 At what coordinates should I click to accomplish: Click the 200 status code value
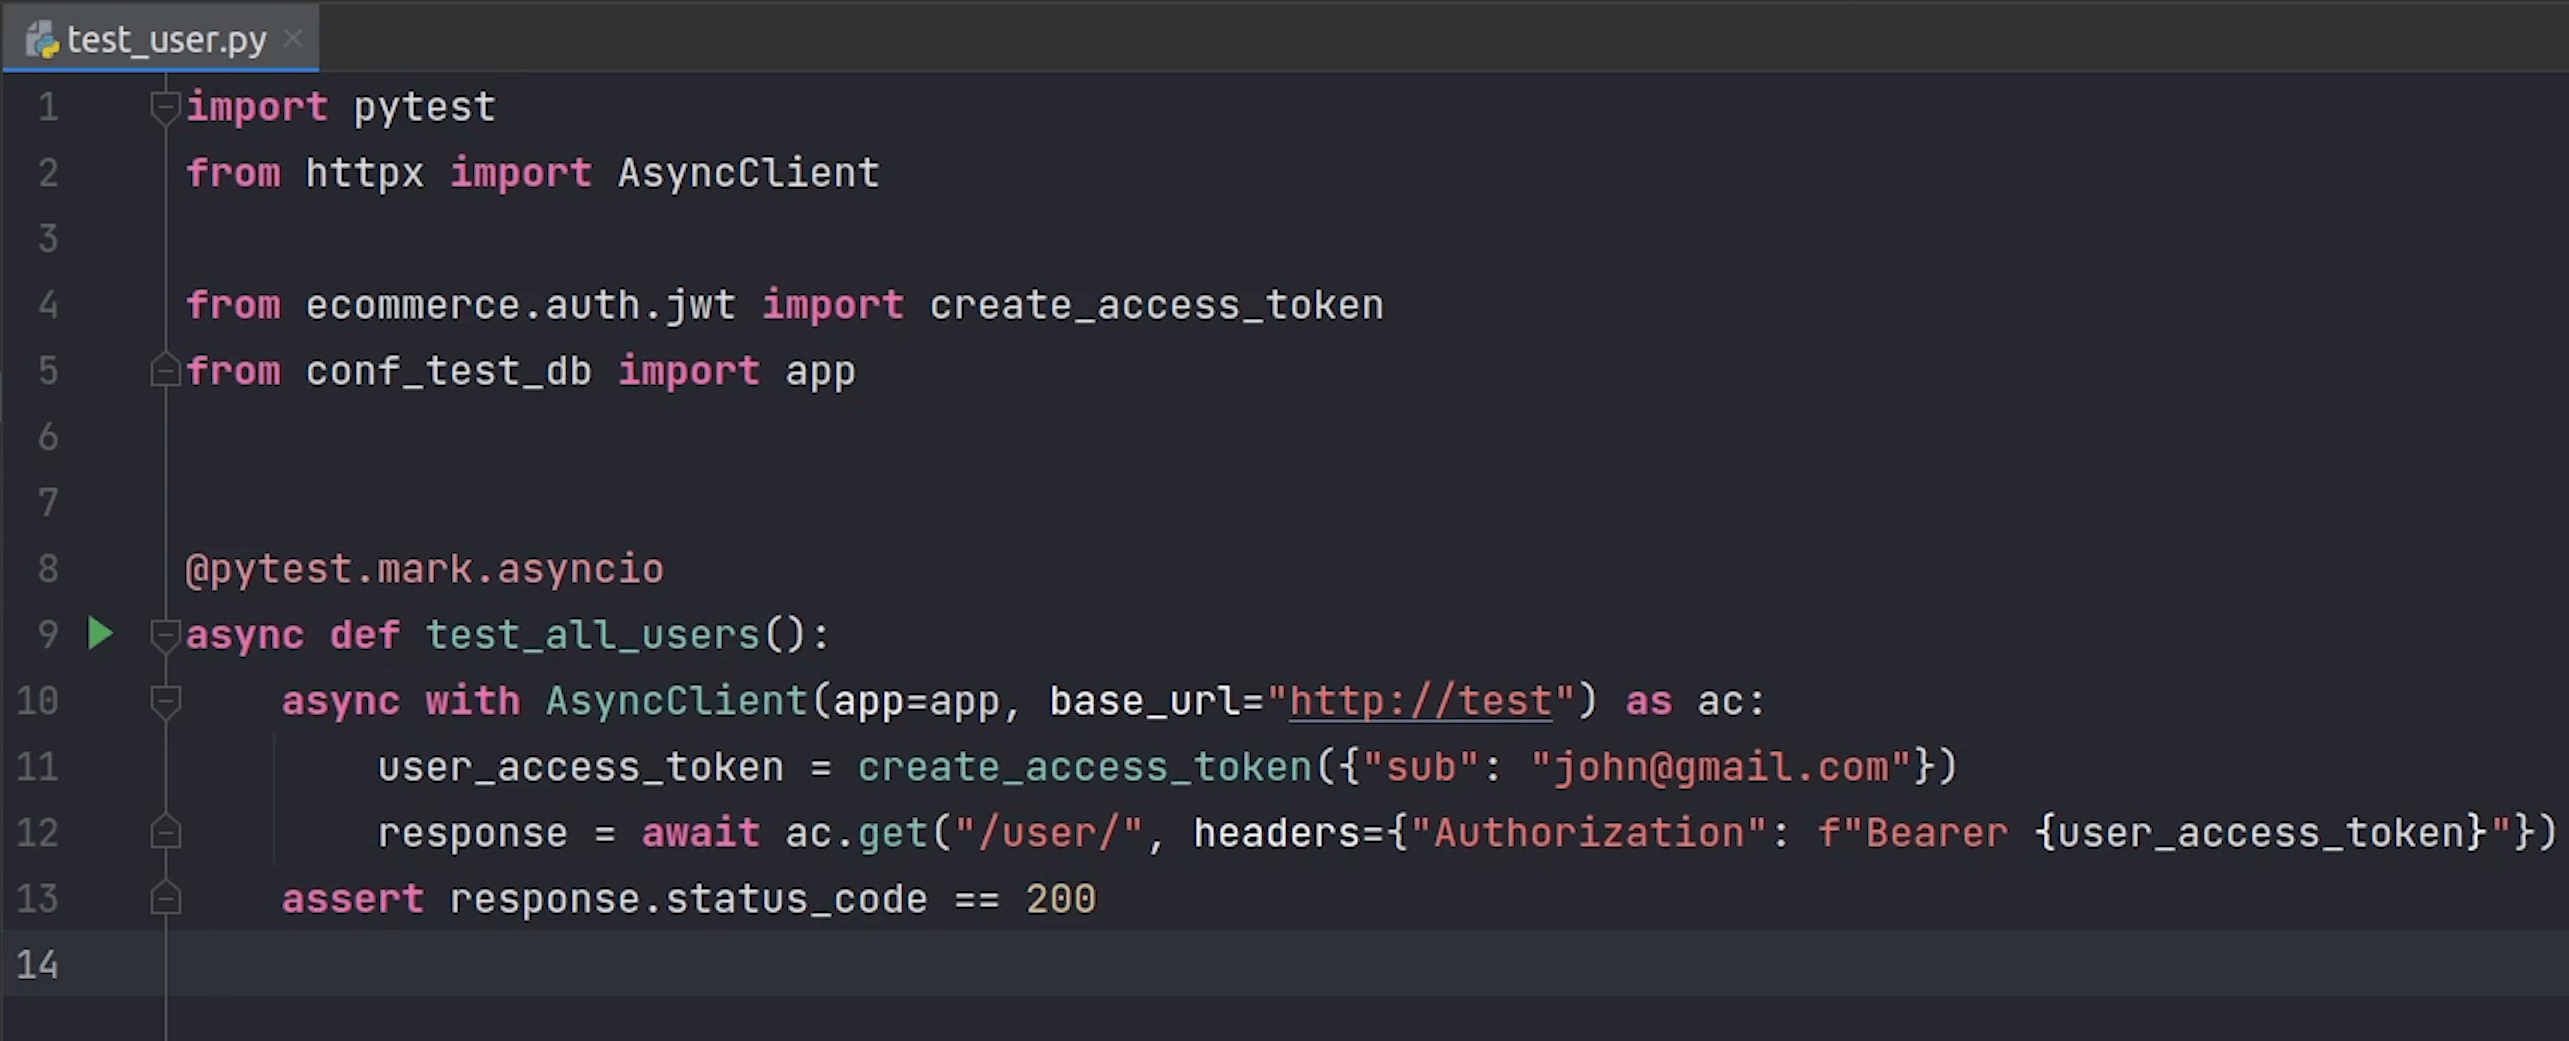[1061, 899]
